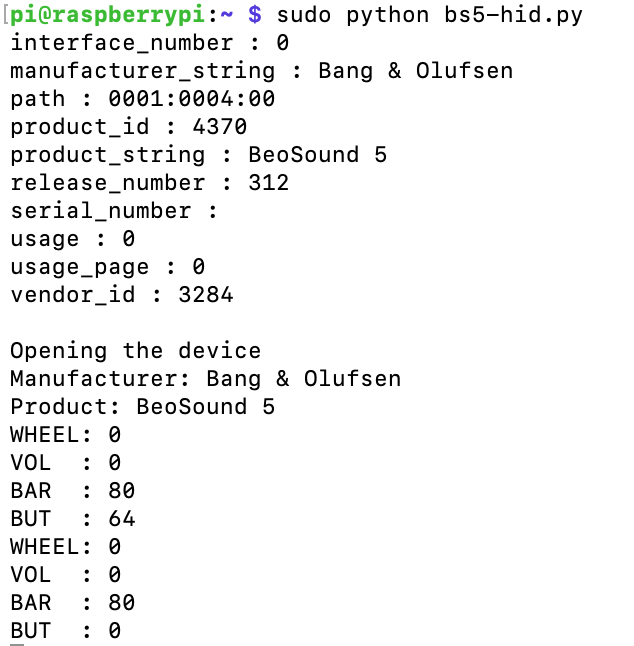The width and height of the screenshot is (634, 646).
Task: Click the release_number value 312
Action: (x=268, y=183)
